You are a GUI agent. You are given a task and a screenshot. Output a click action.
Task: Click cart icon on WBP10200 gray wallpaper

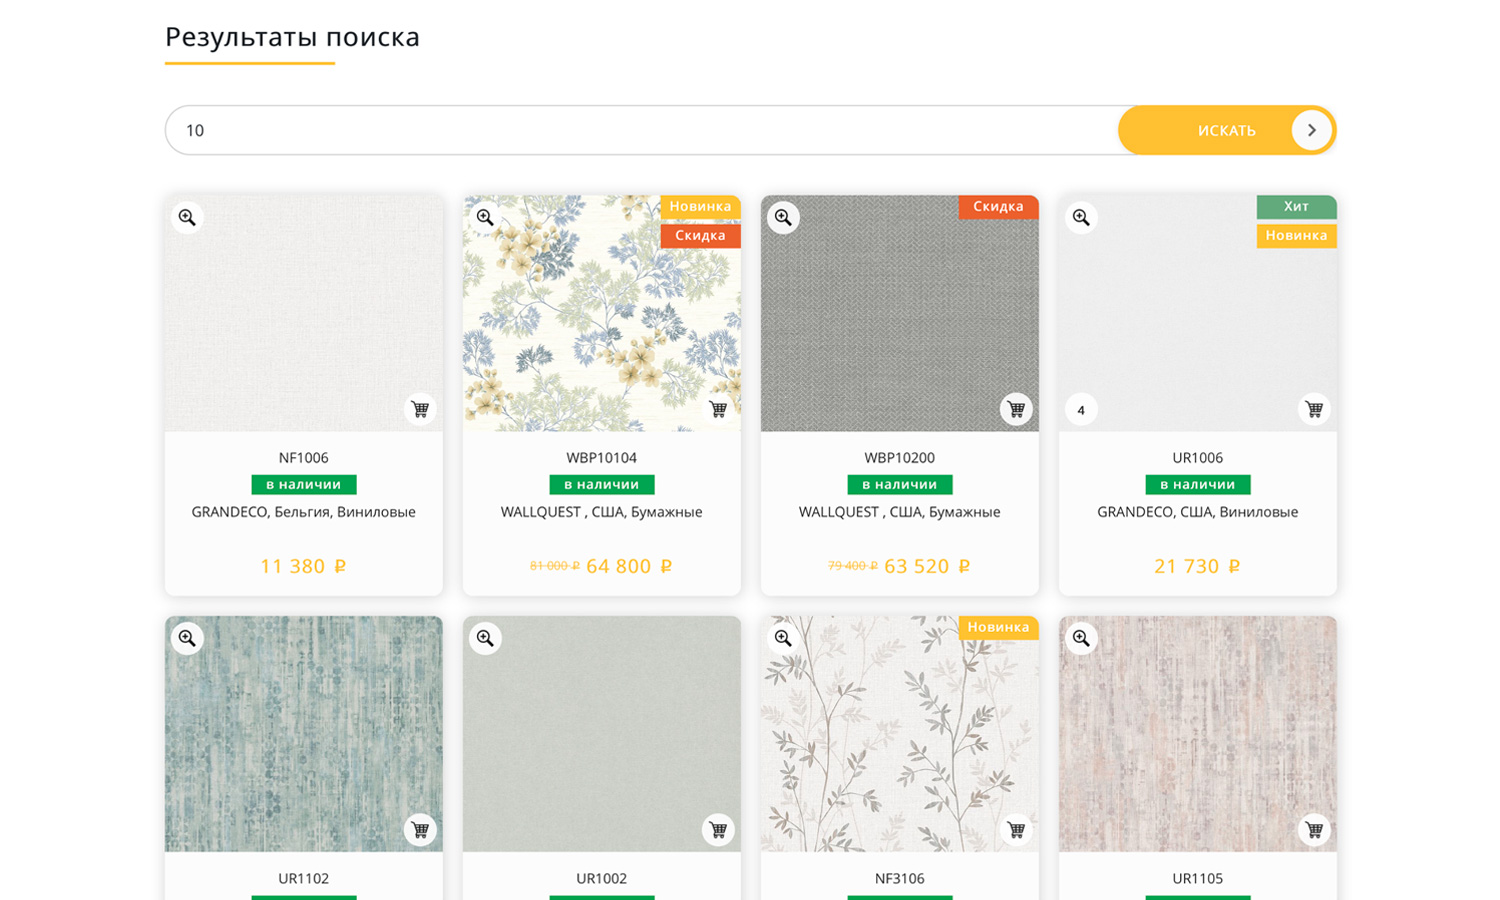coord(1016,409)
